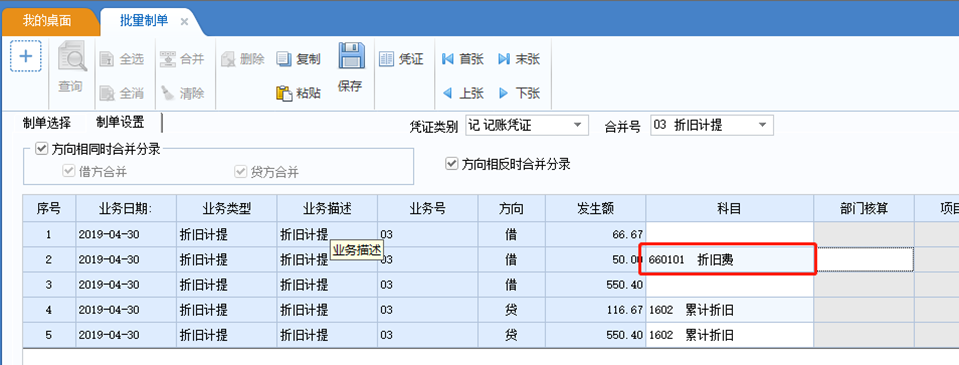Click the 部门核算 column header
This screenshot has height=365, width=959.
point(864,208)
